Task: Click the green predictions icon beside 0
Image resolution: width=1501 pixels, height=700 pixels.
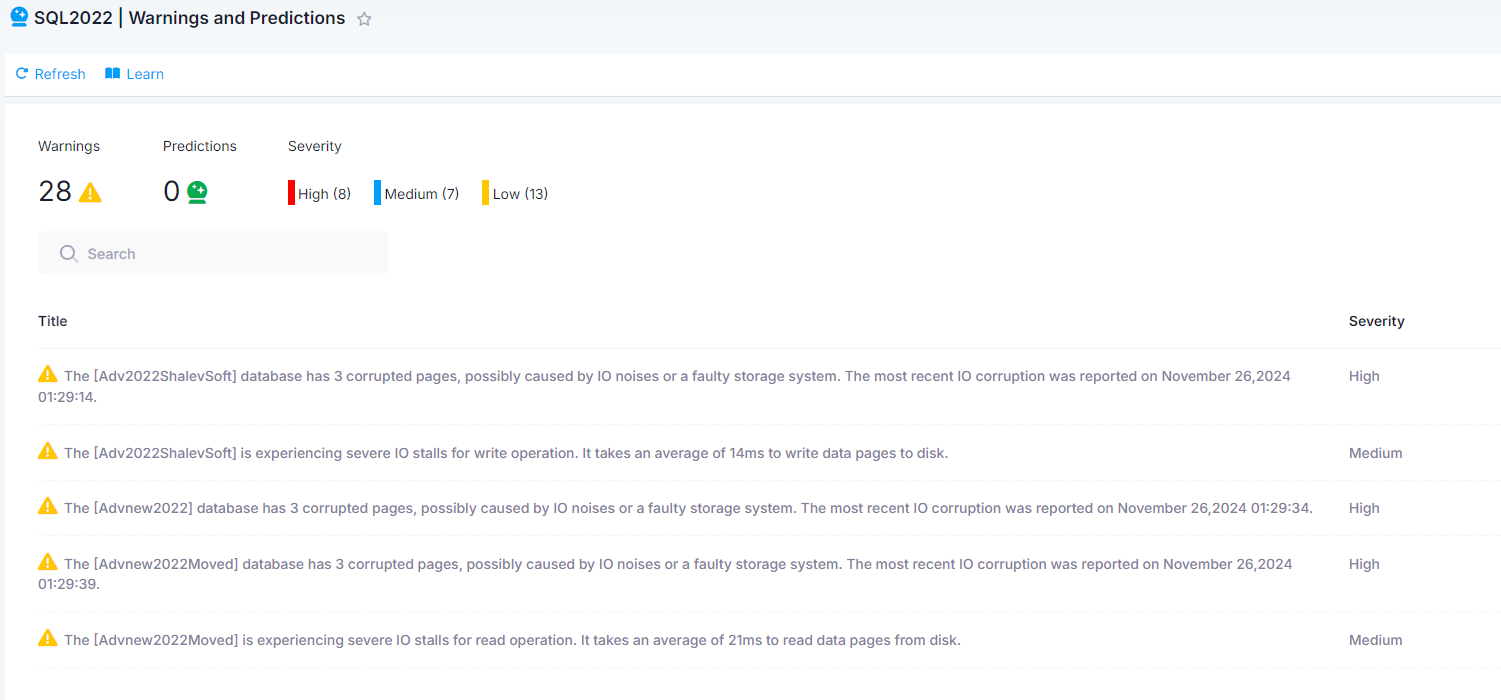Action: click(197, 192)
